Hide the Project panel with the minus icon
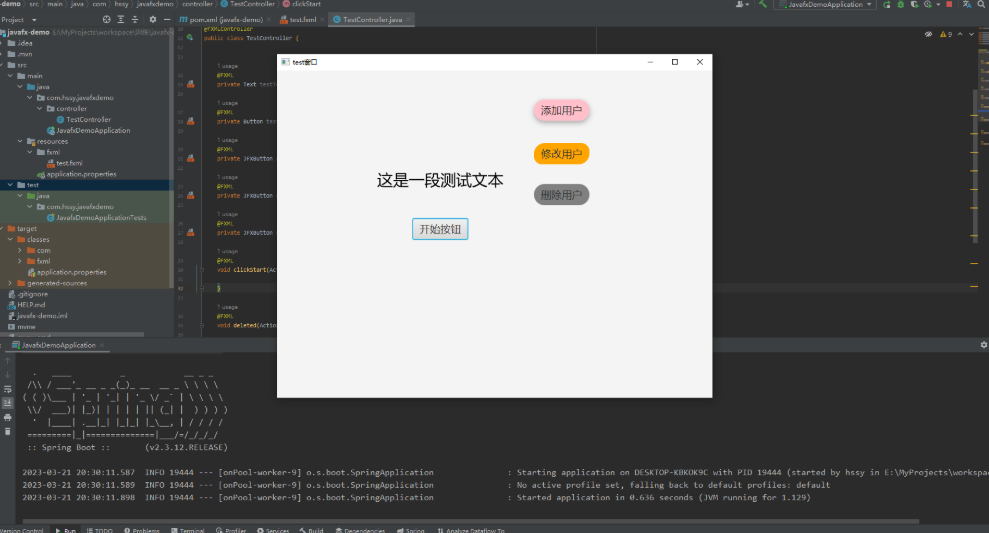 coord(167,20)
